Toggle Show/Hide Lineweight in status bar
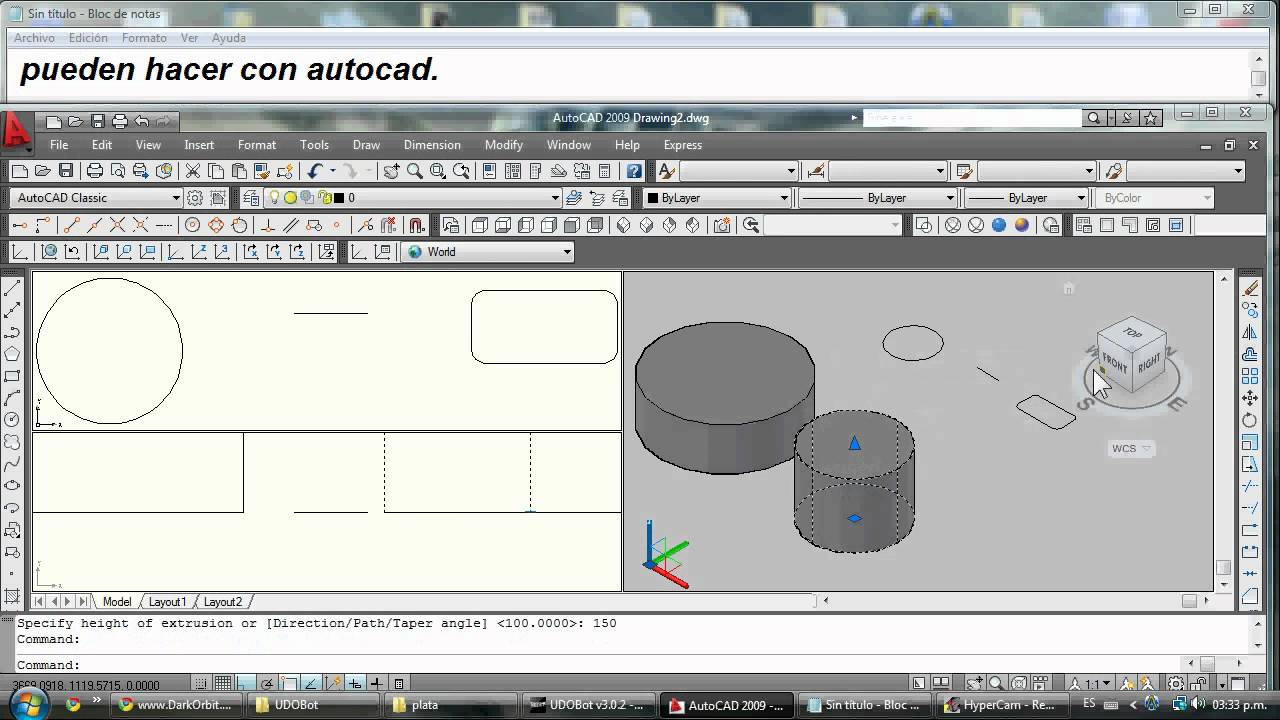 377,684
